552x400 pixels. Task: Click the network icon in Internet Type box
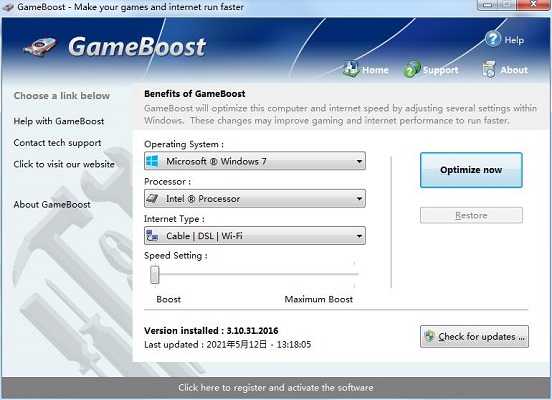(152, 236)
